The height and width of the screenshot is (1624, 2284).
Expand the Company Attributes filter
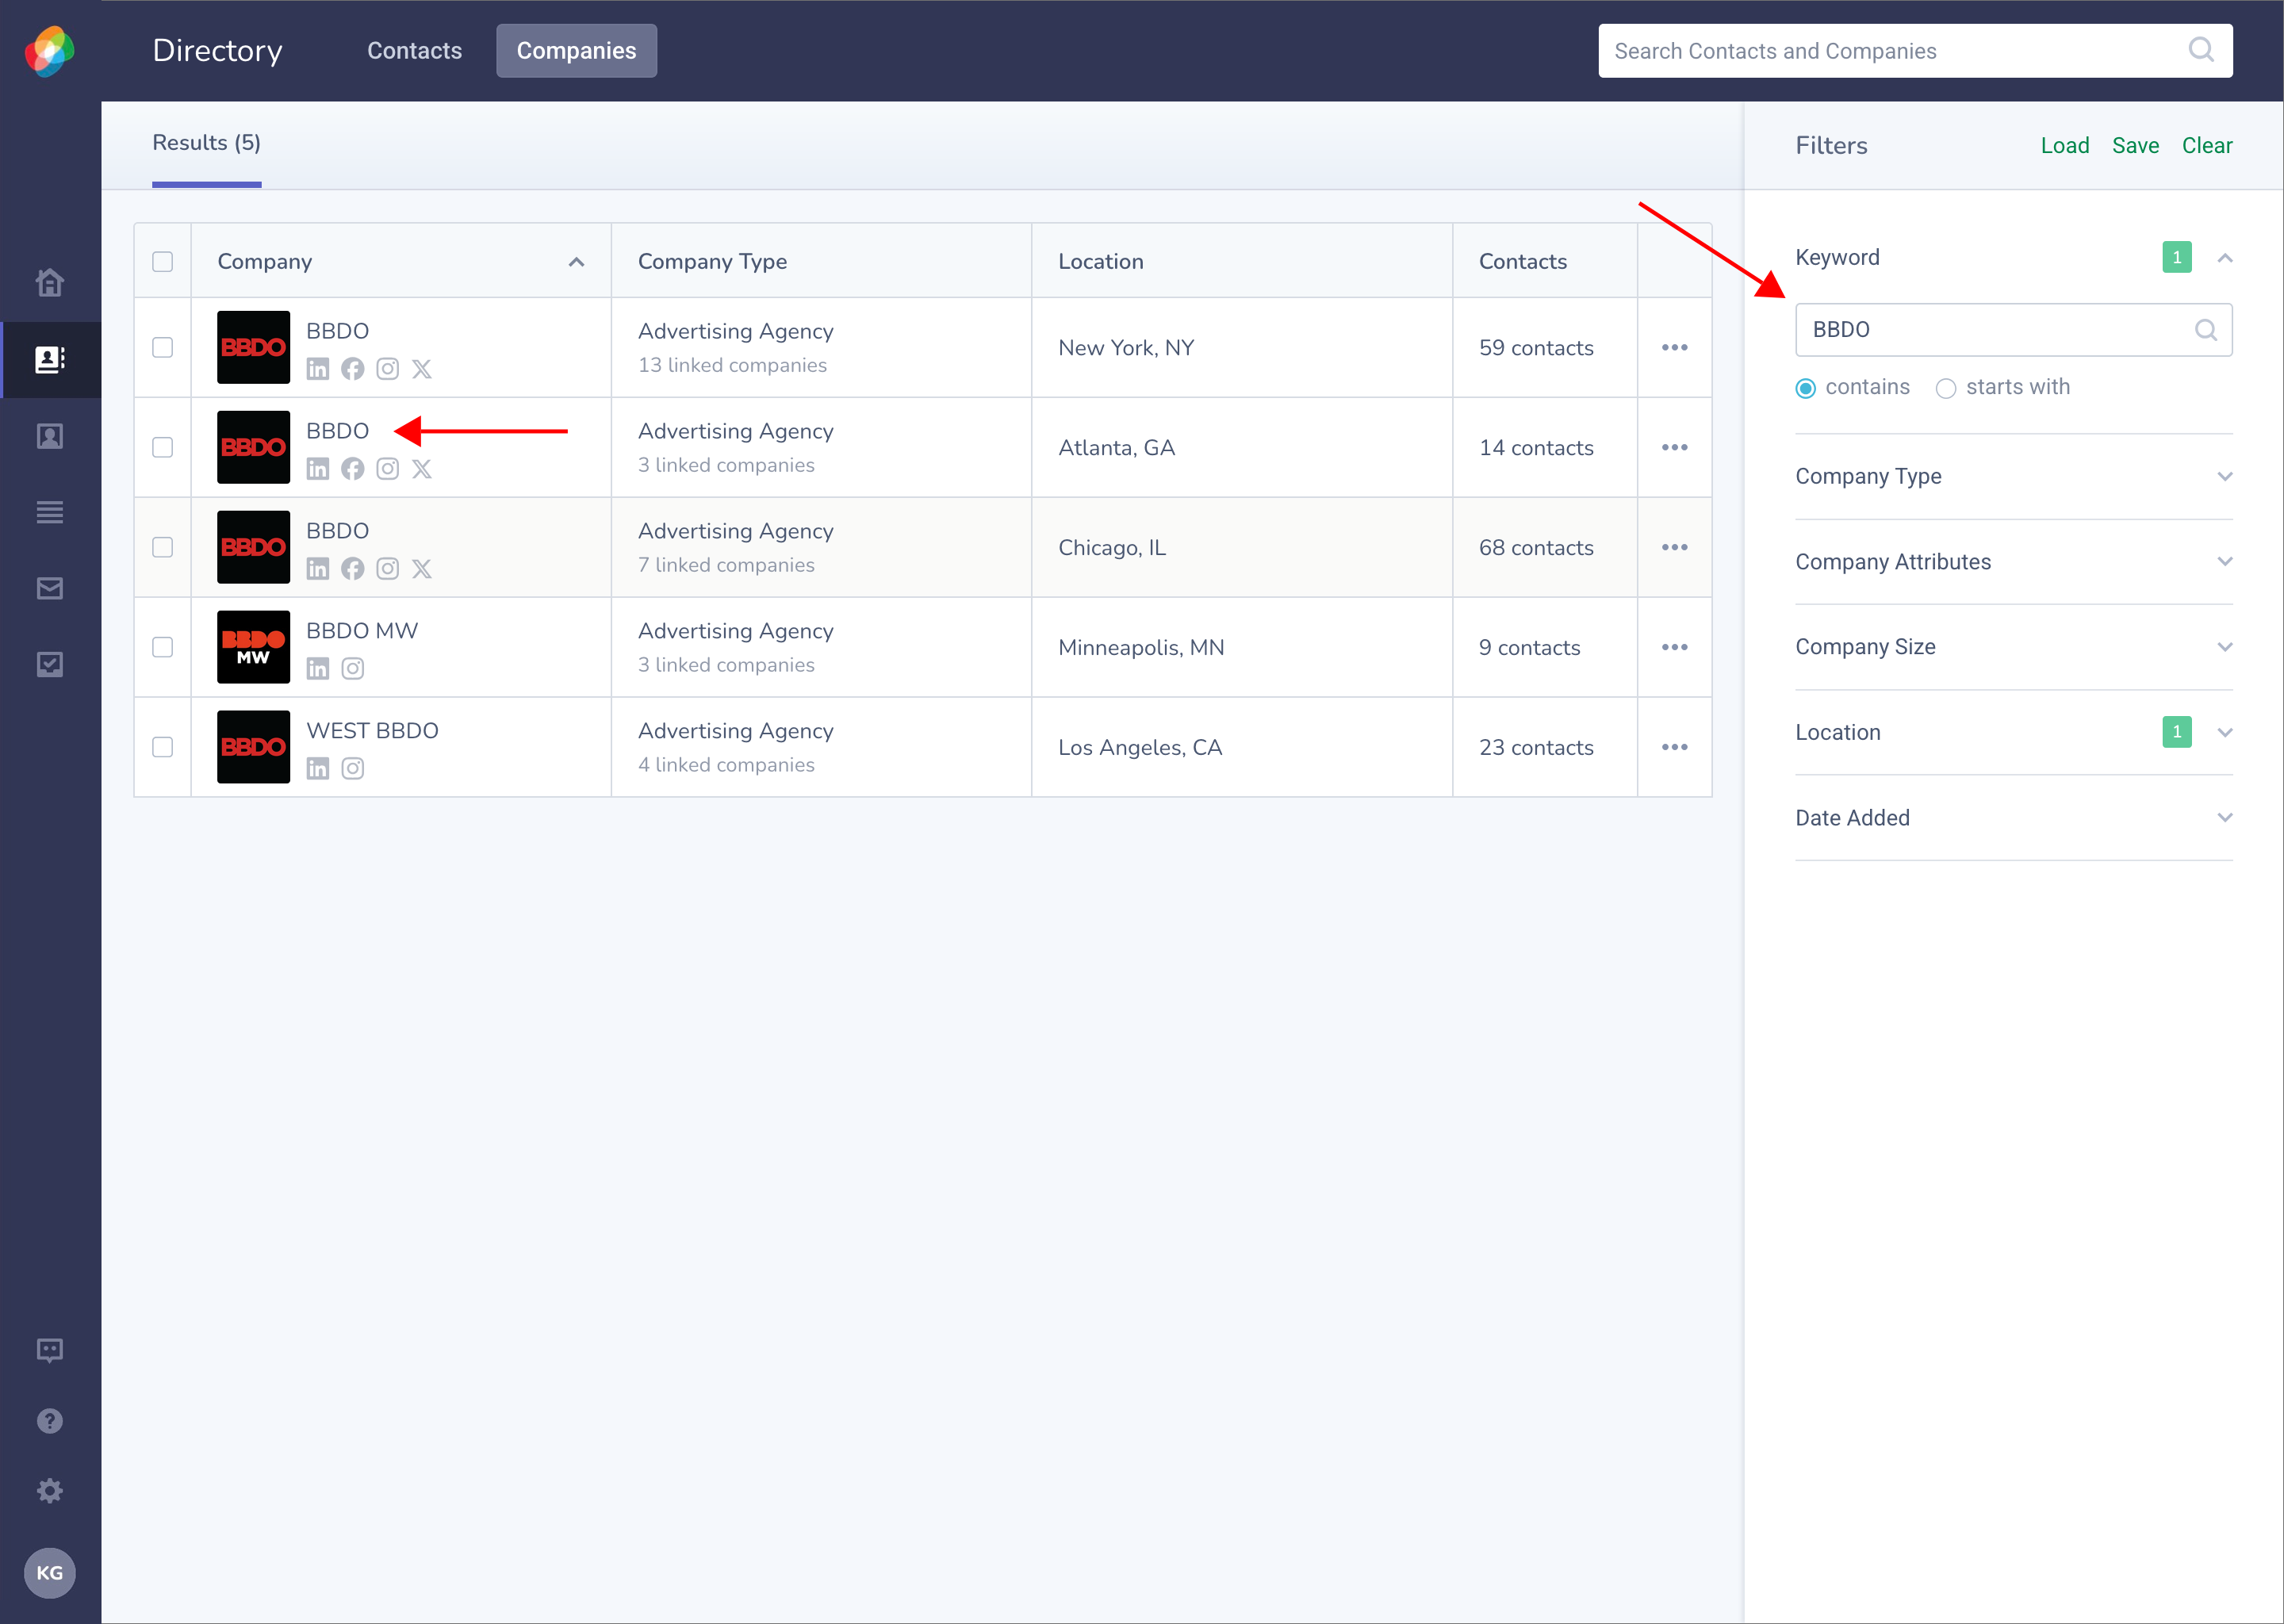2225,562
